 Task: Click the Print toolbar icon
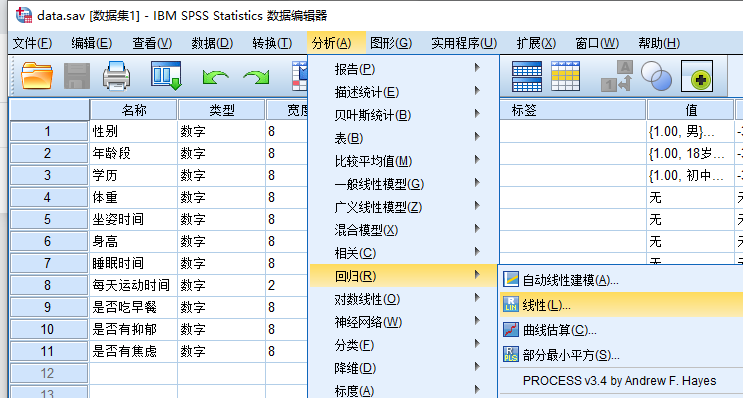pos(117,76)
